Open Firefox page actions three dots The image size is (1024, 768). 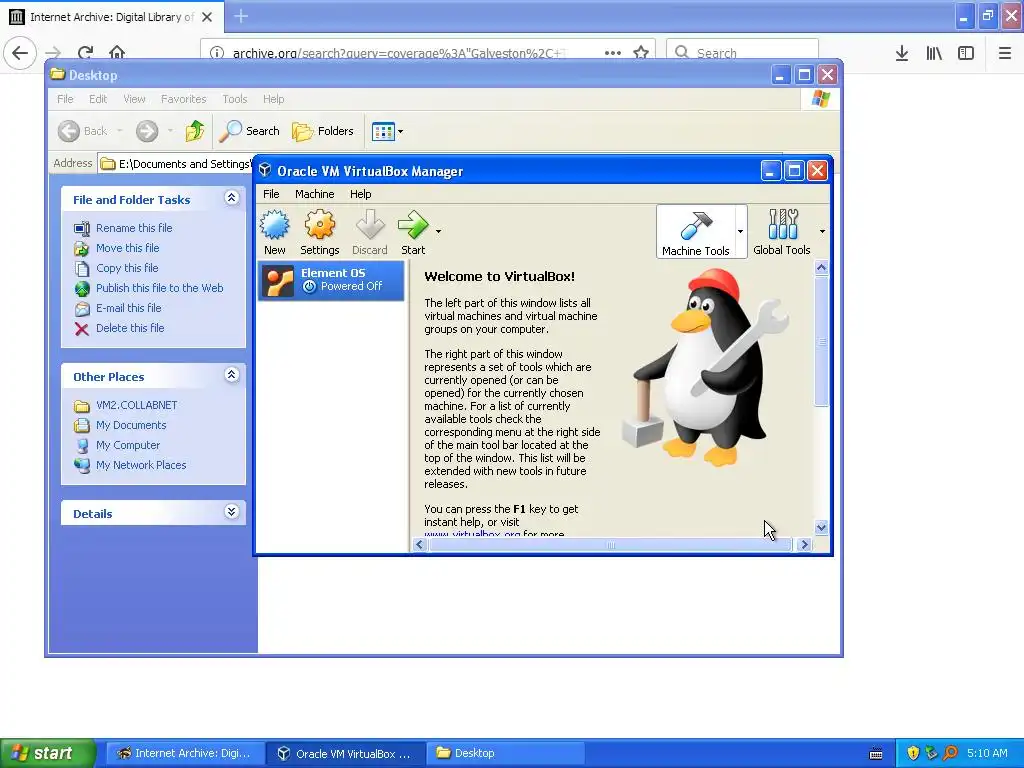pyautogui.click(x=613, y=53)
